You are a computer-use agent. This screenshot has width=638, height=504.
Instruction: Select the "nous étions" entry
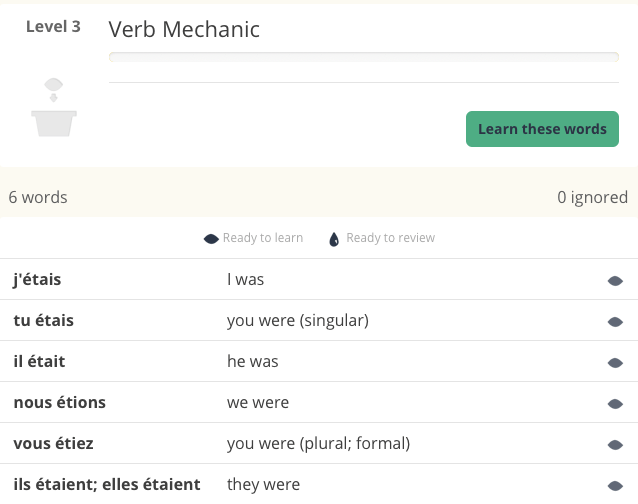59,403
